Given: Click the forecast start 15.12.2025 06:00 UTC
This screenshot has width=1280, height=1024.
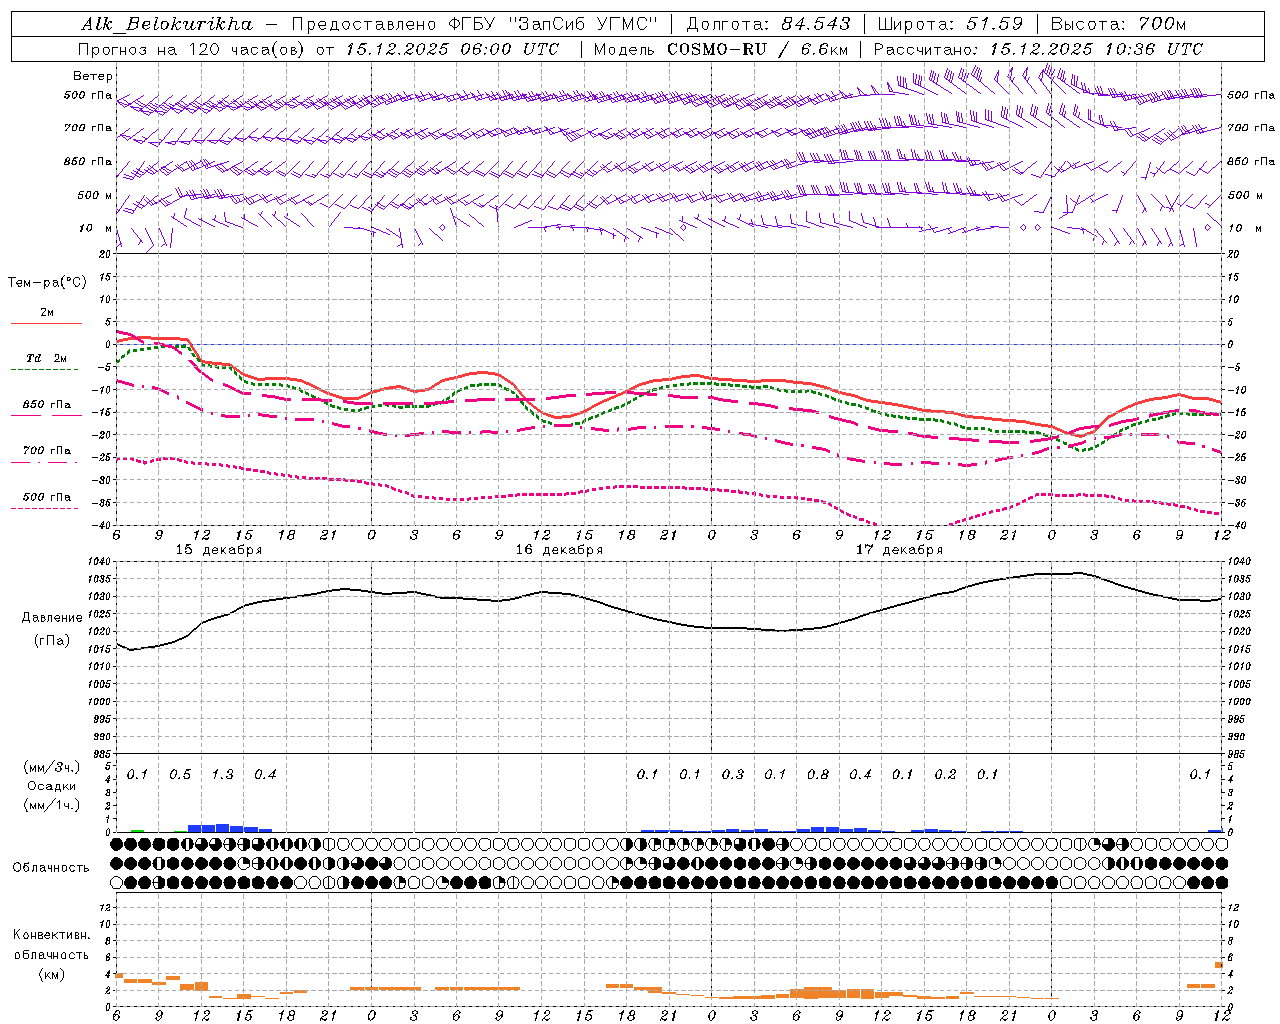Looking at the screenshot, I should [452, 49].
